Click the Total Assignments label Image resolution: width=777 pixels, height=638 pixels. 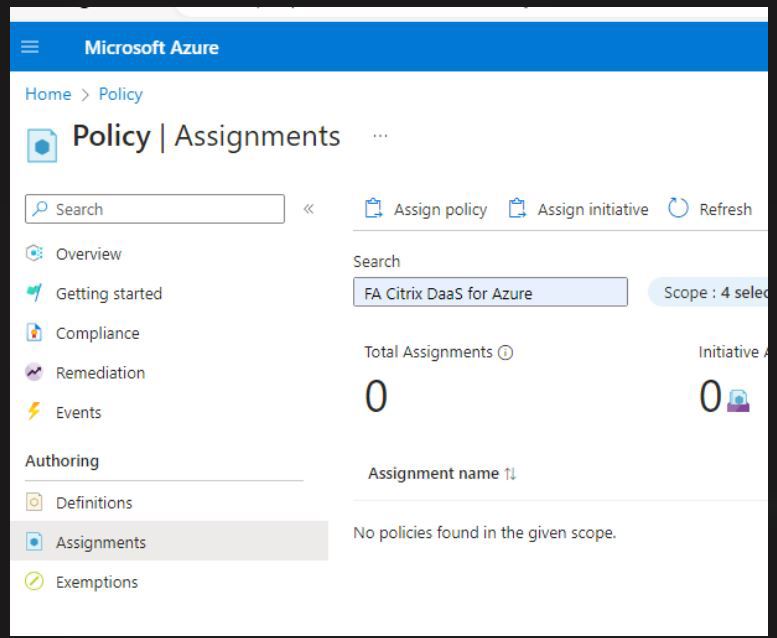tap(428, 352)
